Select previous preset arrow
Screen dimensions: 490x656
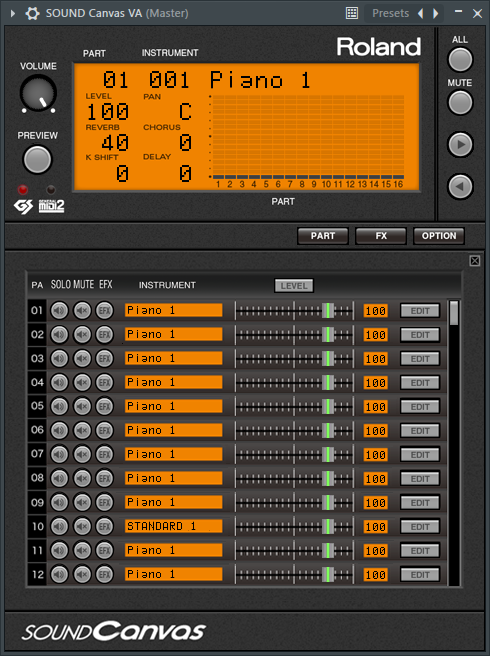(x=421, y=13)
